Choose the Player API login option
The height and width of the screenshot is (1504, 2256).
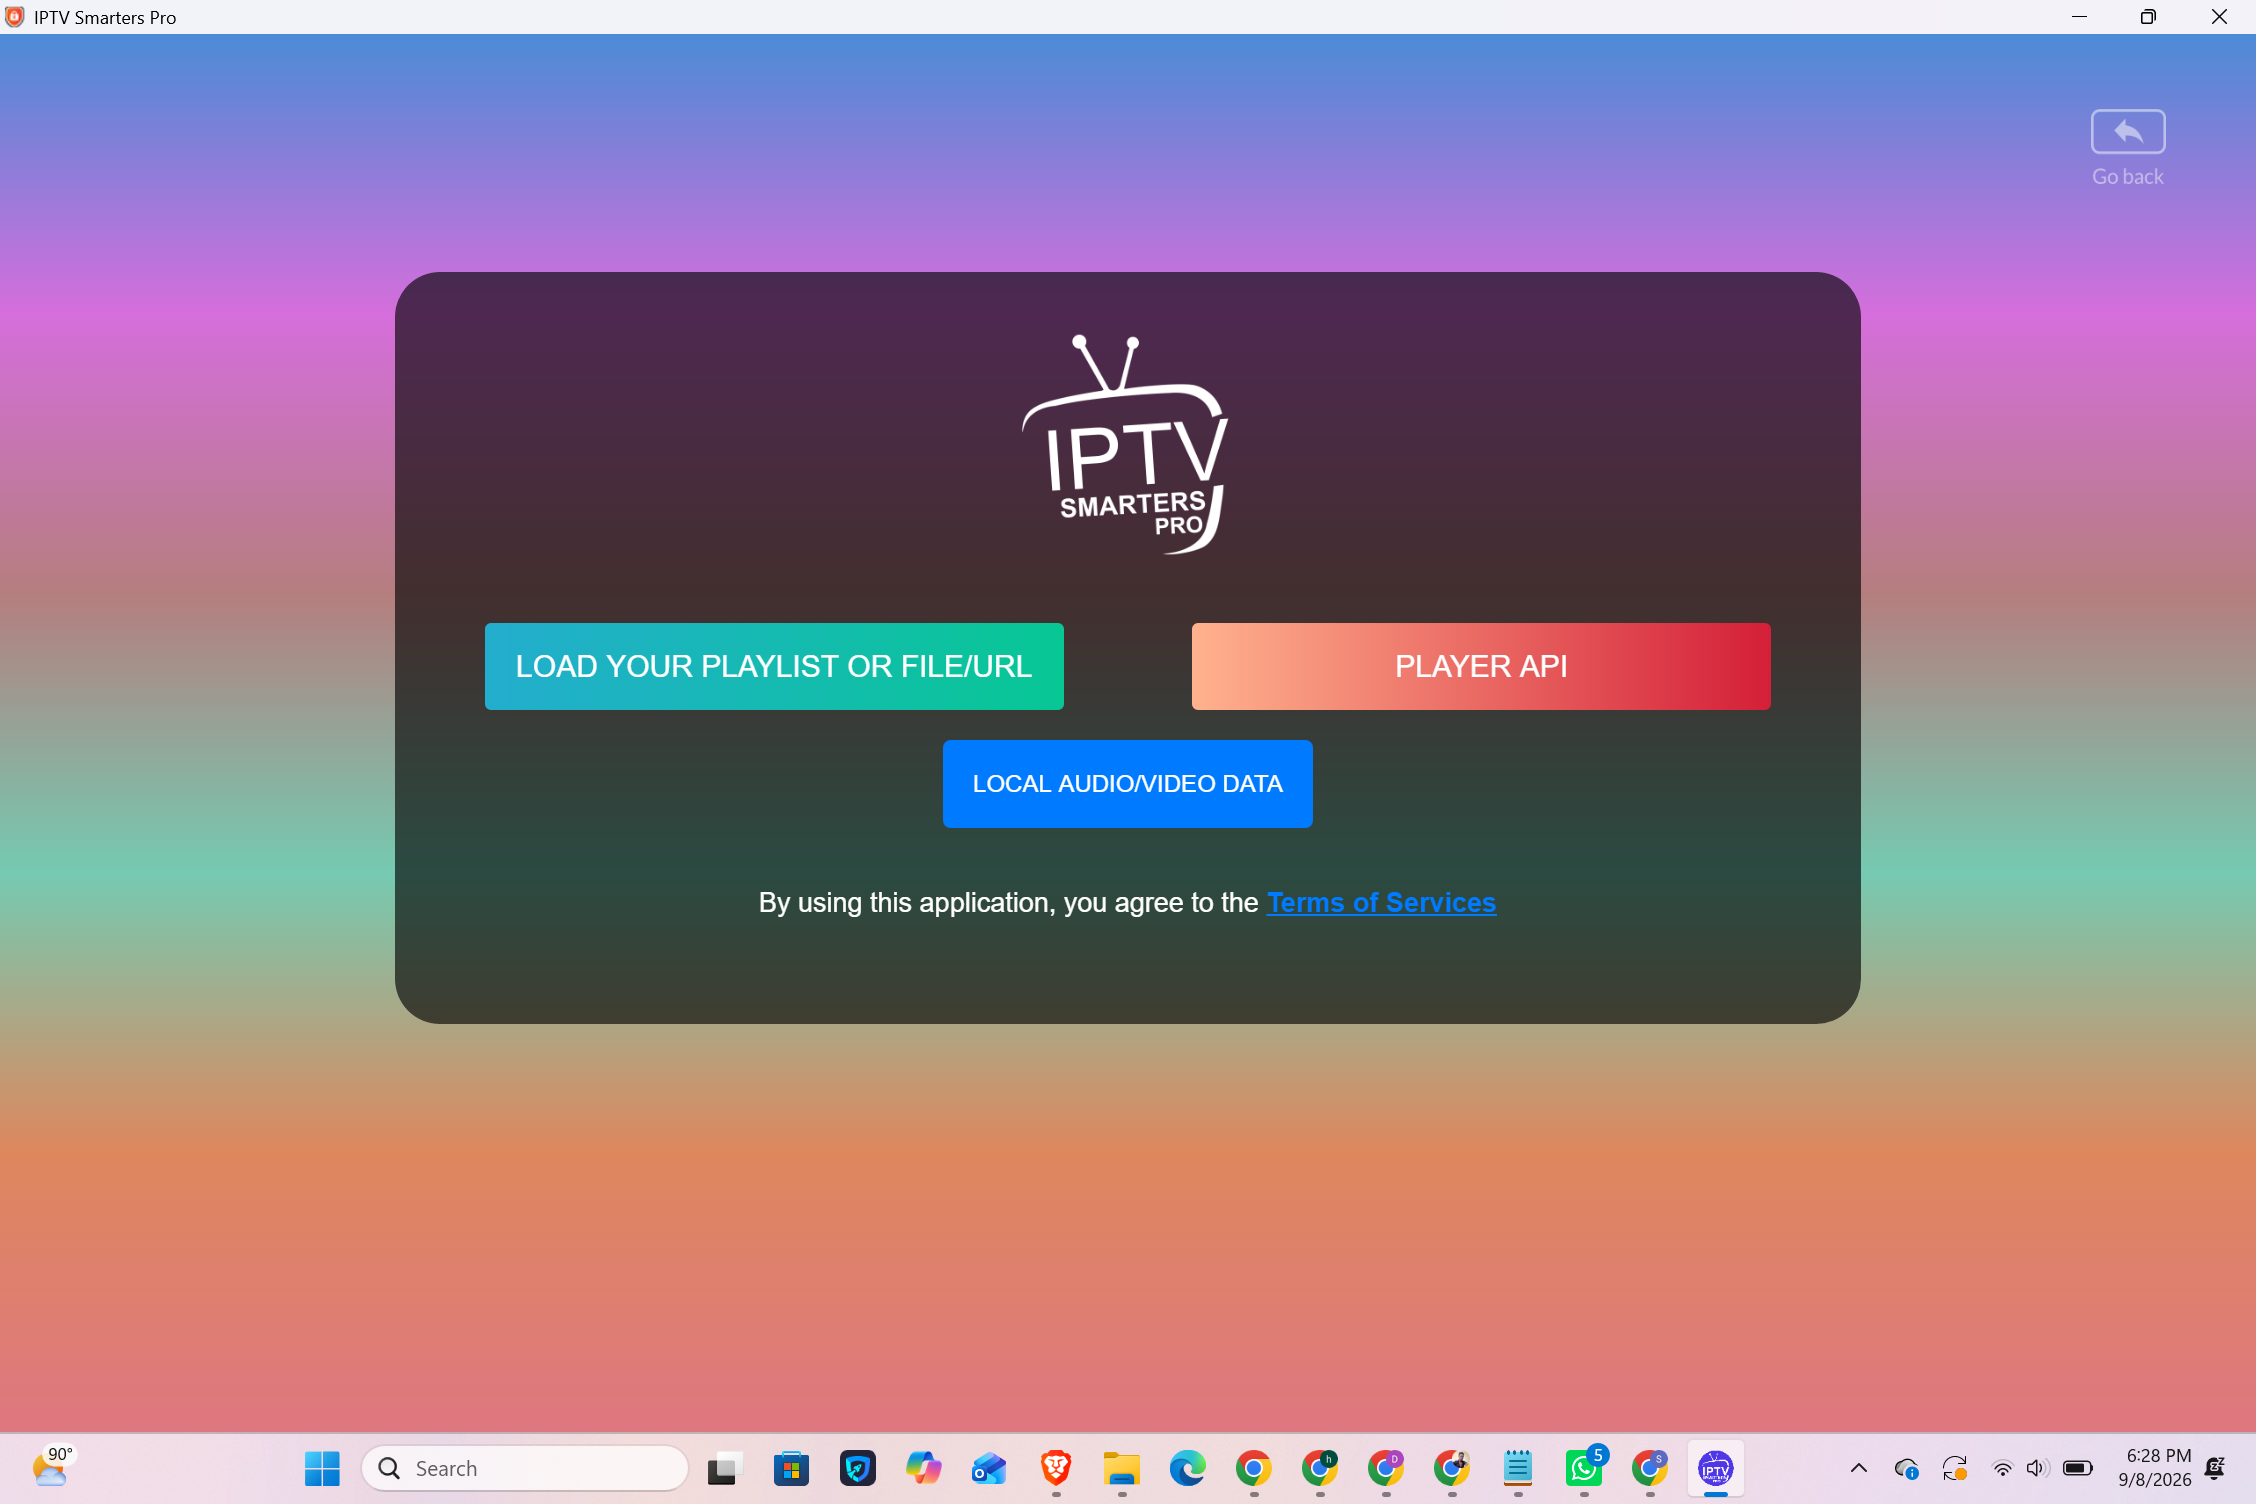click(x=1481, y=666)
